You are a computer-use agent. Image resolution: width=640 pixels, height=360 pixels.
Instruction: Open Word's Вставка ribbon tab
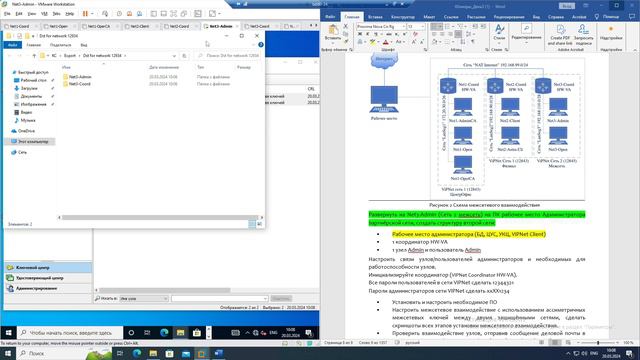[x=375, y=17]
